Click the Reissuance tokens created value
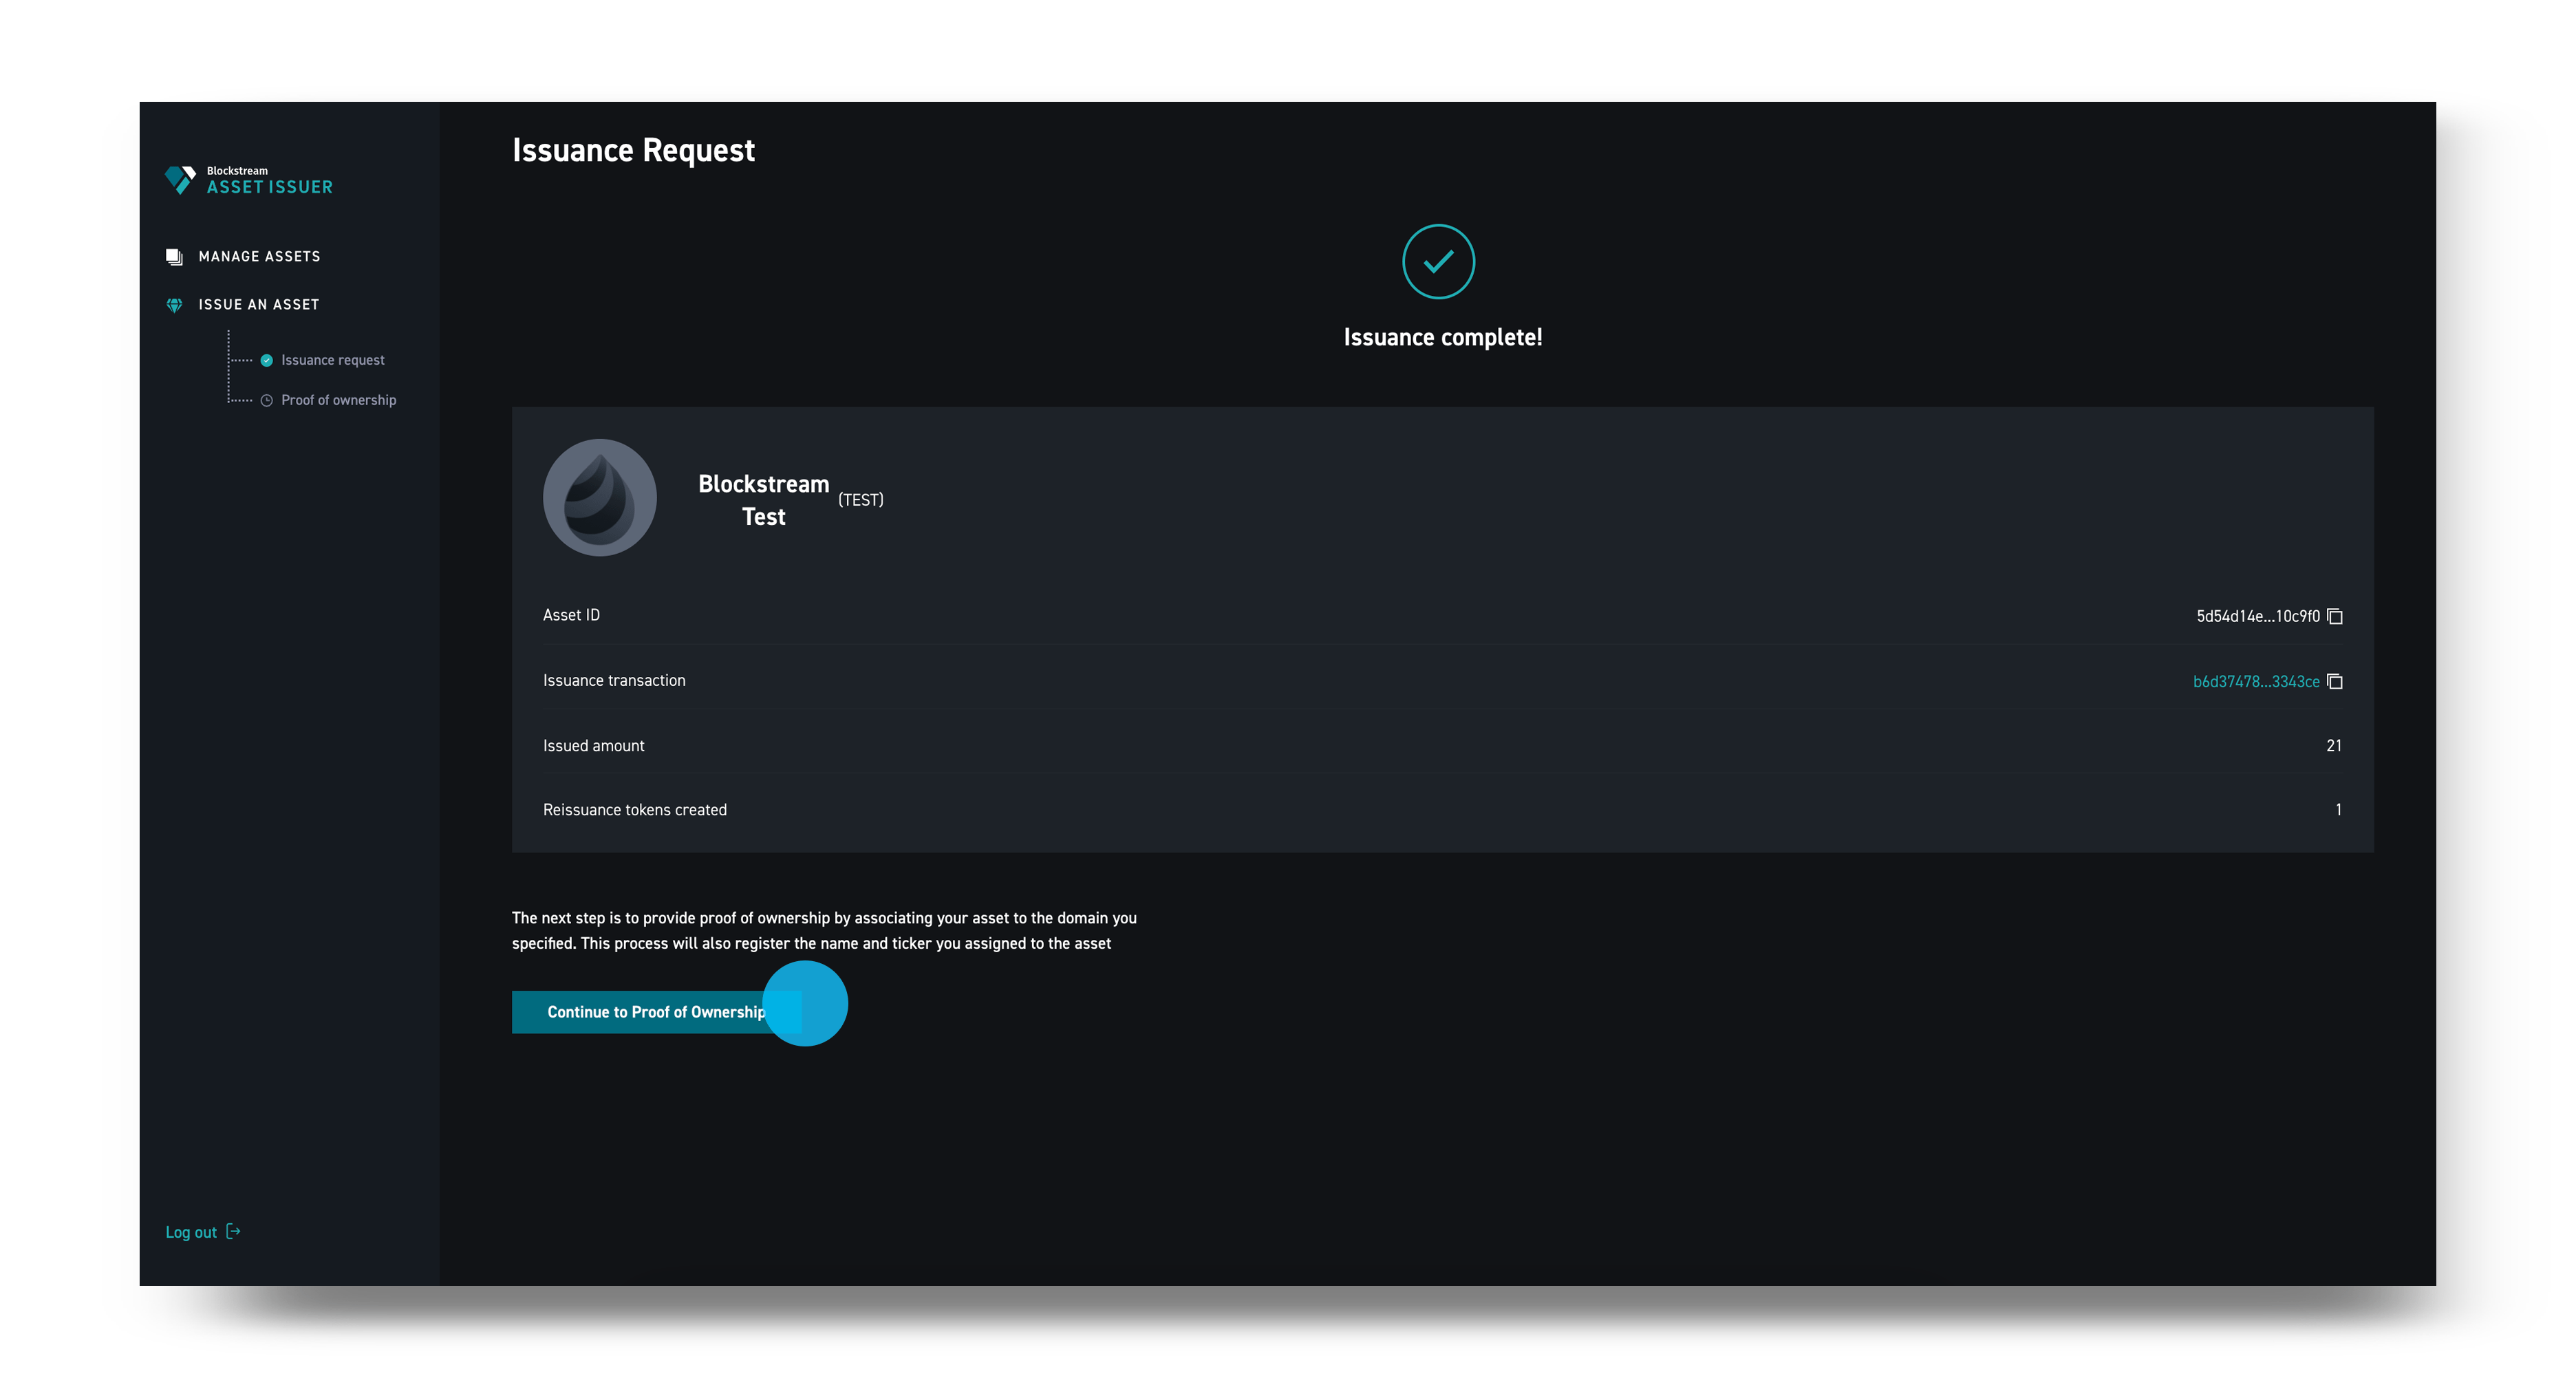Viewport: 2576px width, 1387px height. pyautogui.click(x=2339, y=810)
